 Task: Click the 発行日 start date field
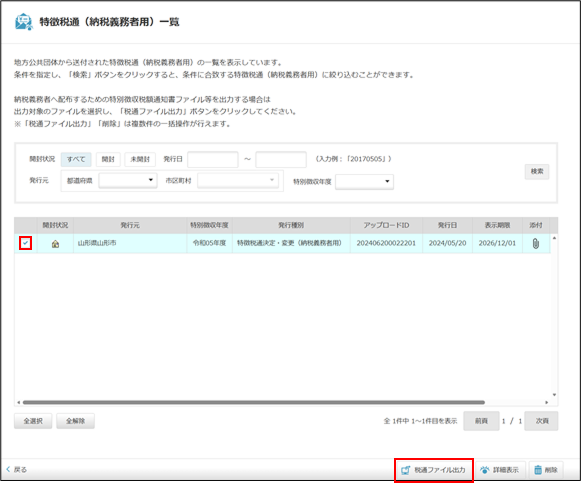213,160
